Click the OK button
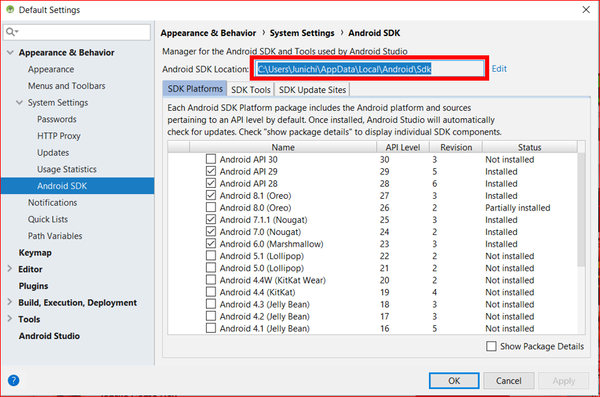Viewport: 600px width, 397px height. point(454,381)
